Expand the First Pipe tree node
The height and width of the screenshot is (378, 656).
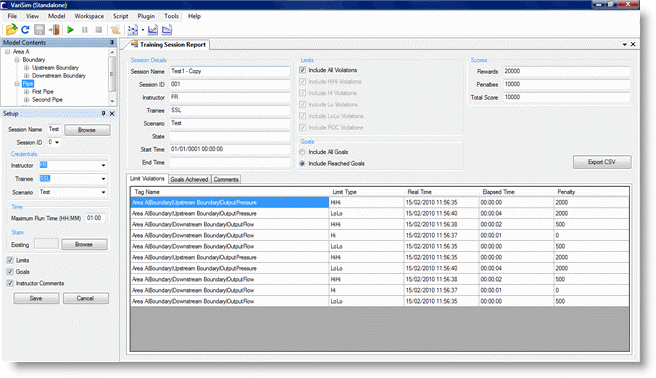(26, 92)
